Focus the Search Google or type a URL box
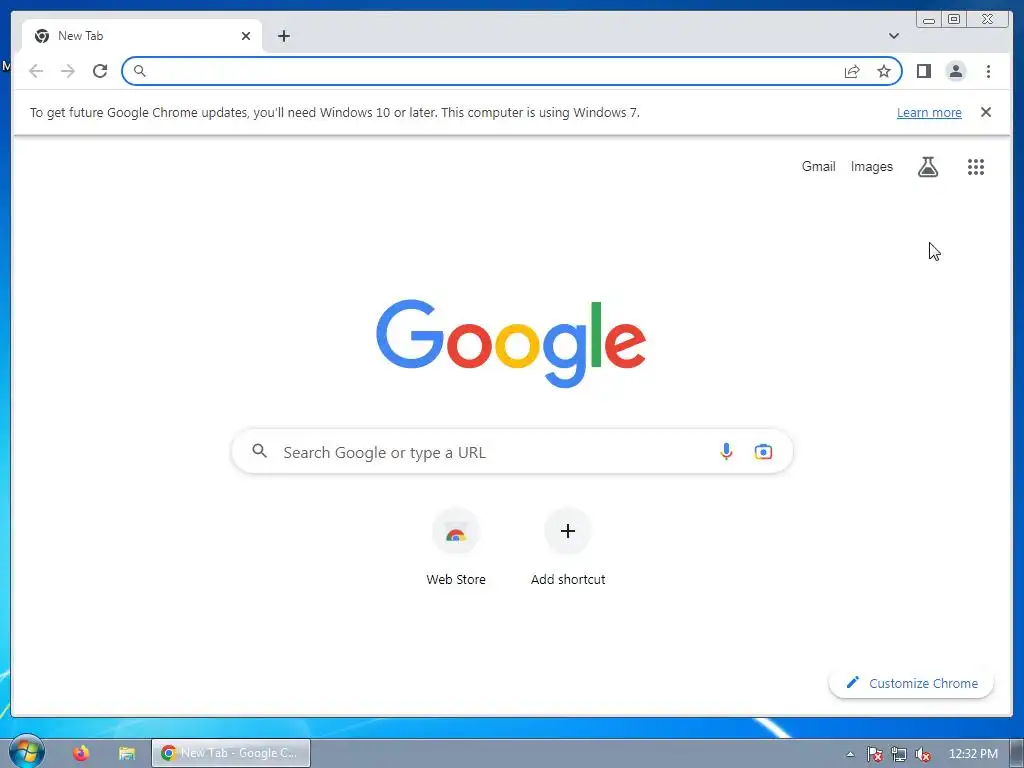Viewport: 1024px width, 768px height. tap(512, 451)
